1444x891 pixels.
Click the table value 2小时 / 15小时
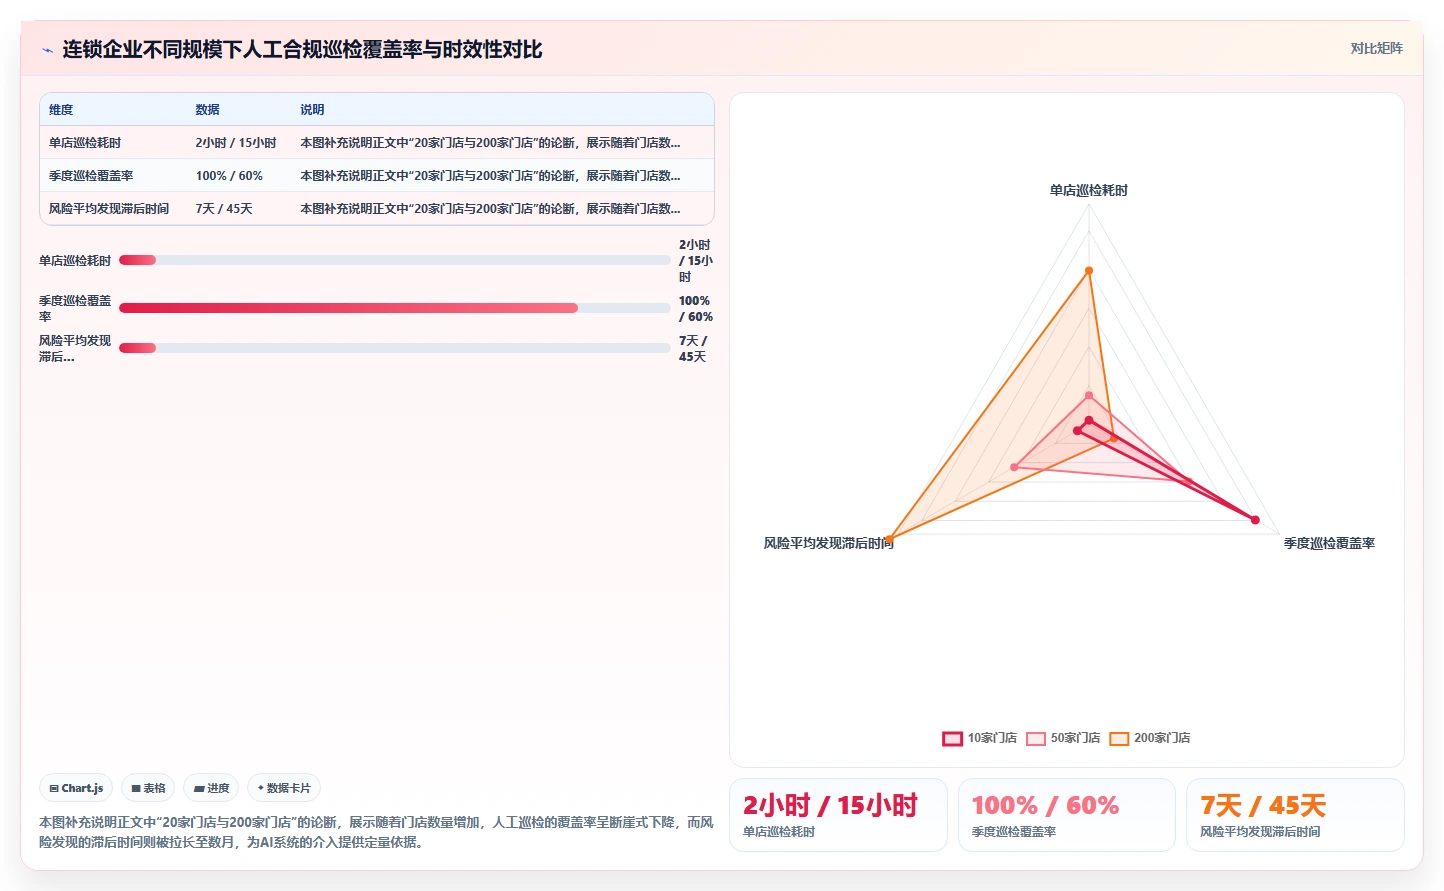(236, 143)
